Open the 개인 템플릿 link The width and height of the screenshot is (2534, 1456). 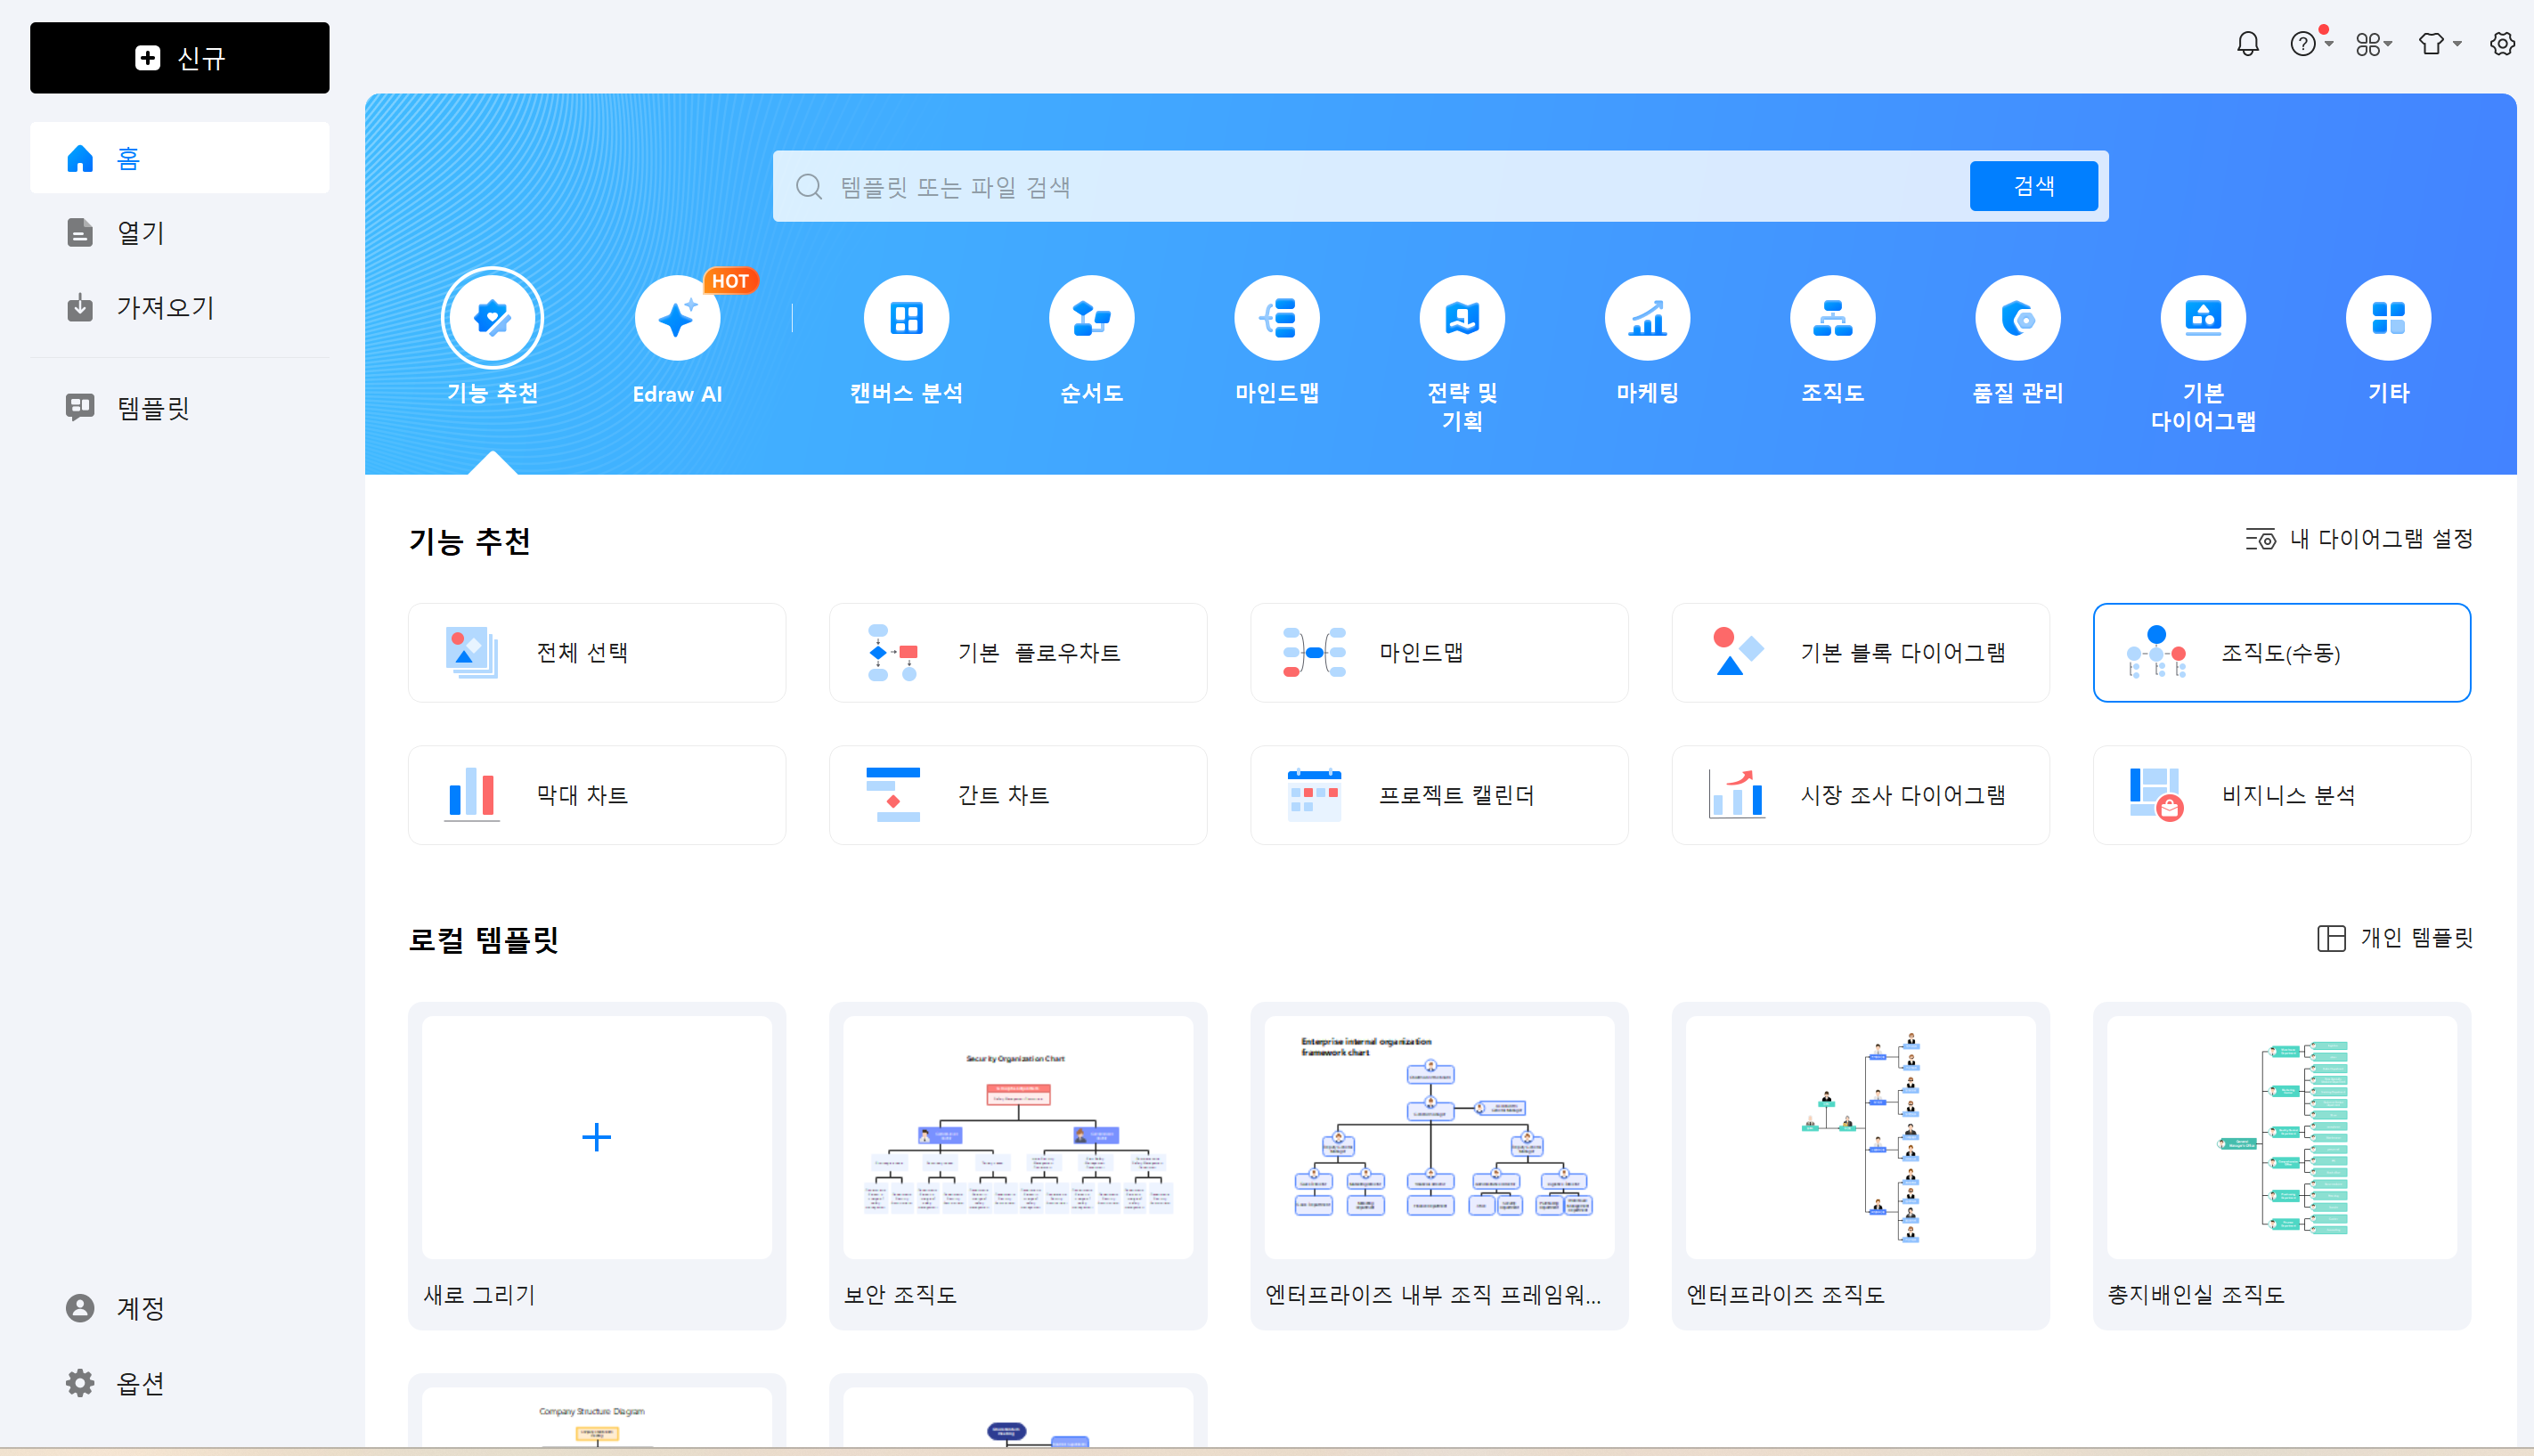coord(2395,938)
